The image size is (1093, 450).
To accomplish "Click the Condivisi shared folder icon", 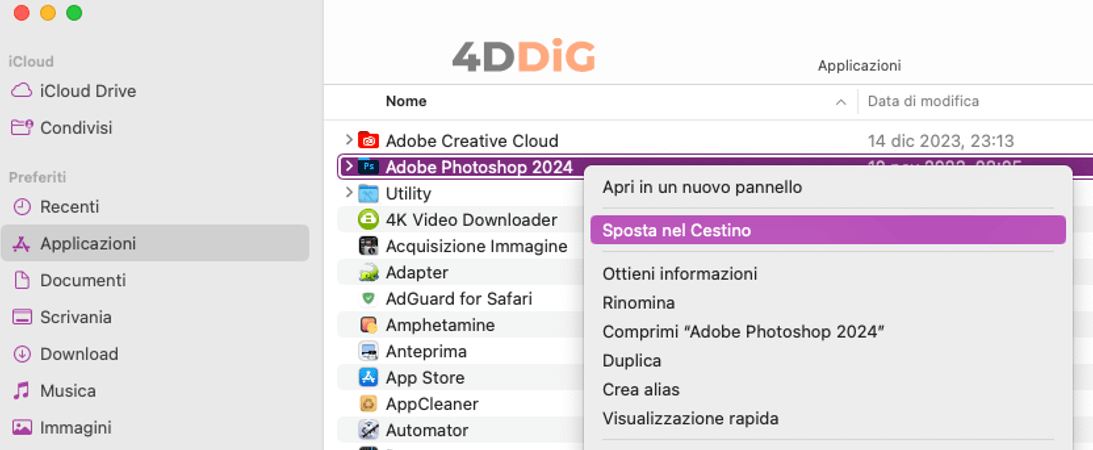I will 22,127.
